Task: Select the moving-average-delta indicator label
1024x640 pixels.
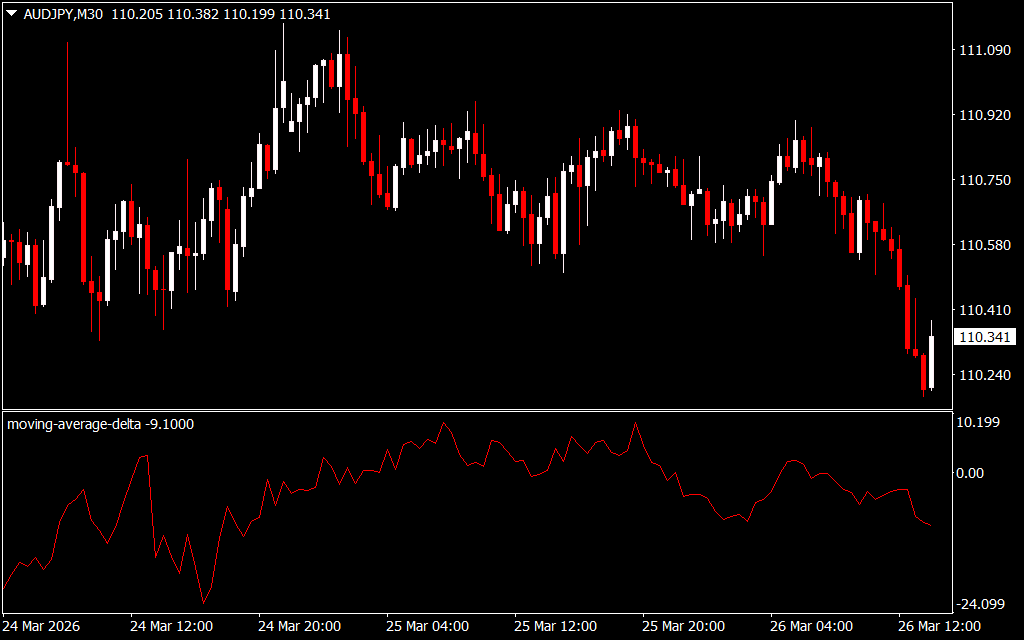Action: click(100, 424)
